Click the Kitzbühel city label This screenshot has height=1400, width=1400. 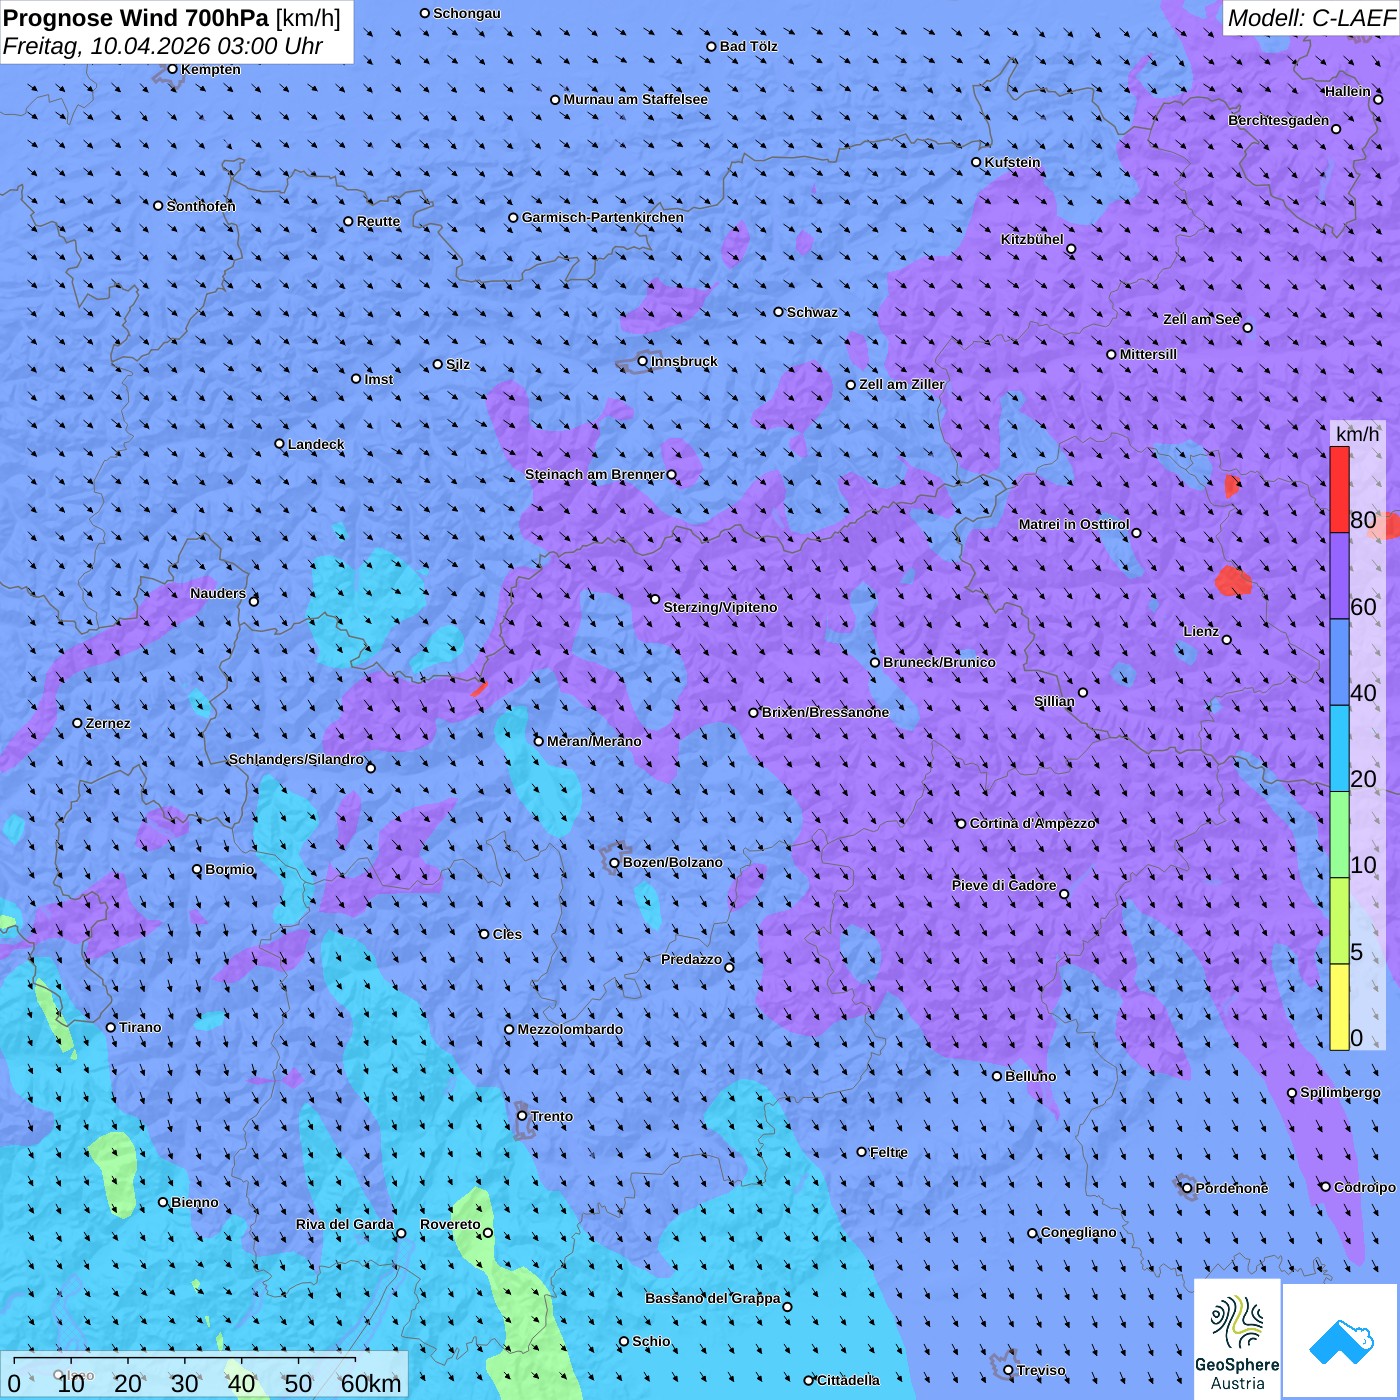click(1032, 239)
